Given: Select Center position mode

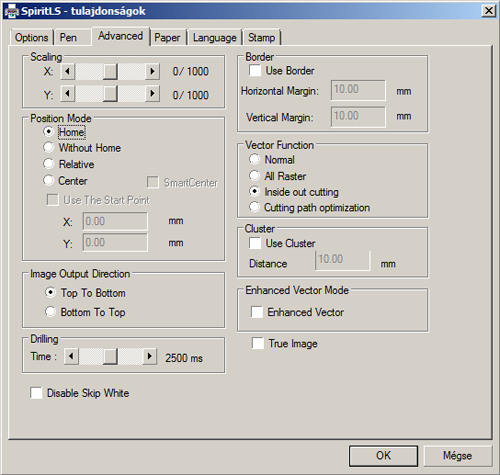Looking at the screenshot, I should [65, 181].
